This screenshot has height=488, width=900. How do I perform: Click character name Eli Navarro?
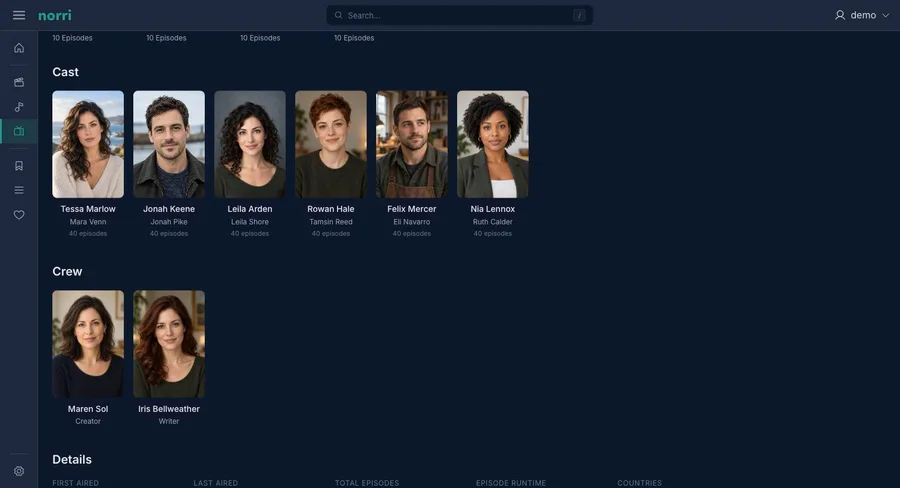click(412, 222)
